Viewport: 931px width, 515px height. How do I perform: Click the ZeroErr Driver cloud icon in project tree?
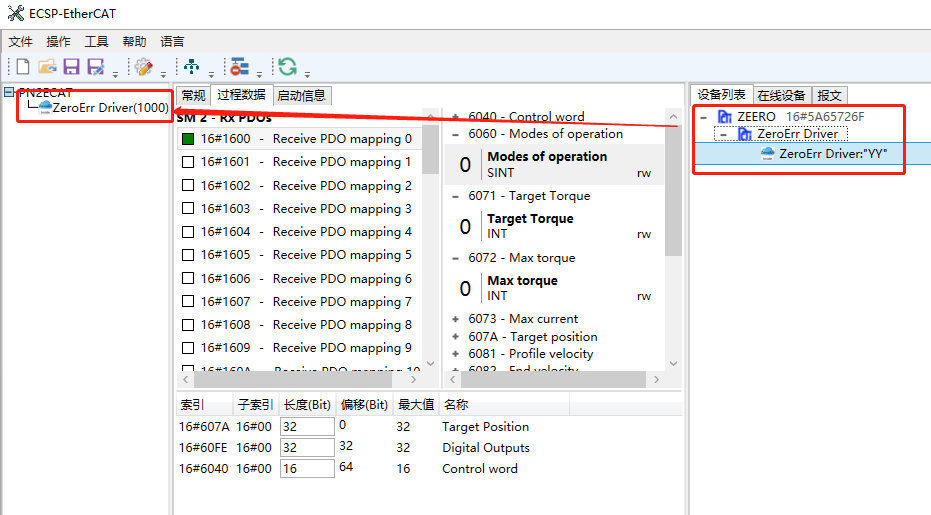45,107
